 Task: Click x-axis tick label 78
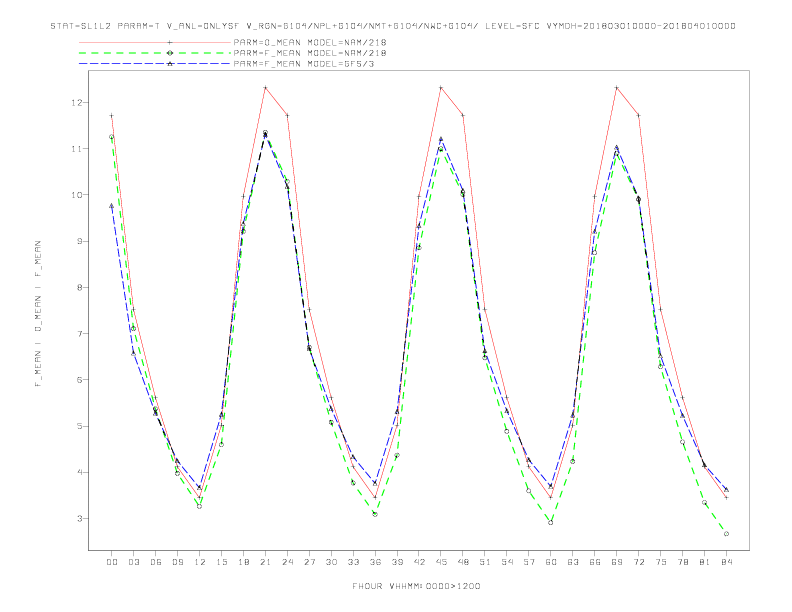(x=683, y=562)
